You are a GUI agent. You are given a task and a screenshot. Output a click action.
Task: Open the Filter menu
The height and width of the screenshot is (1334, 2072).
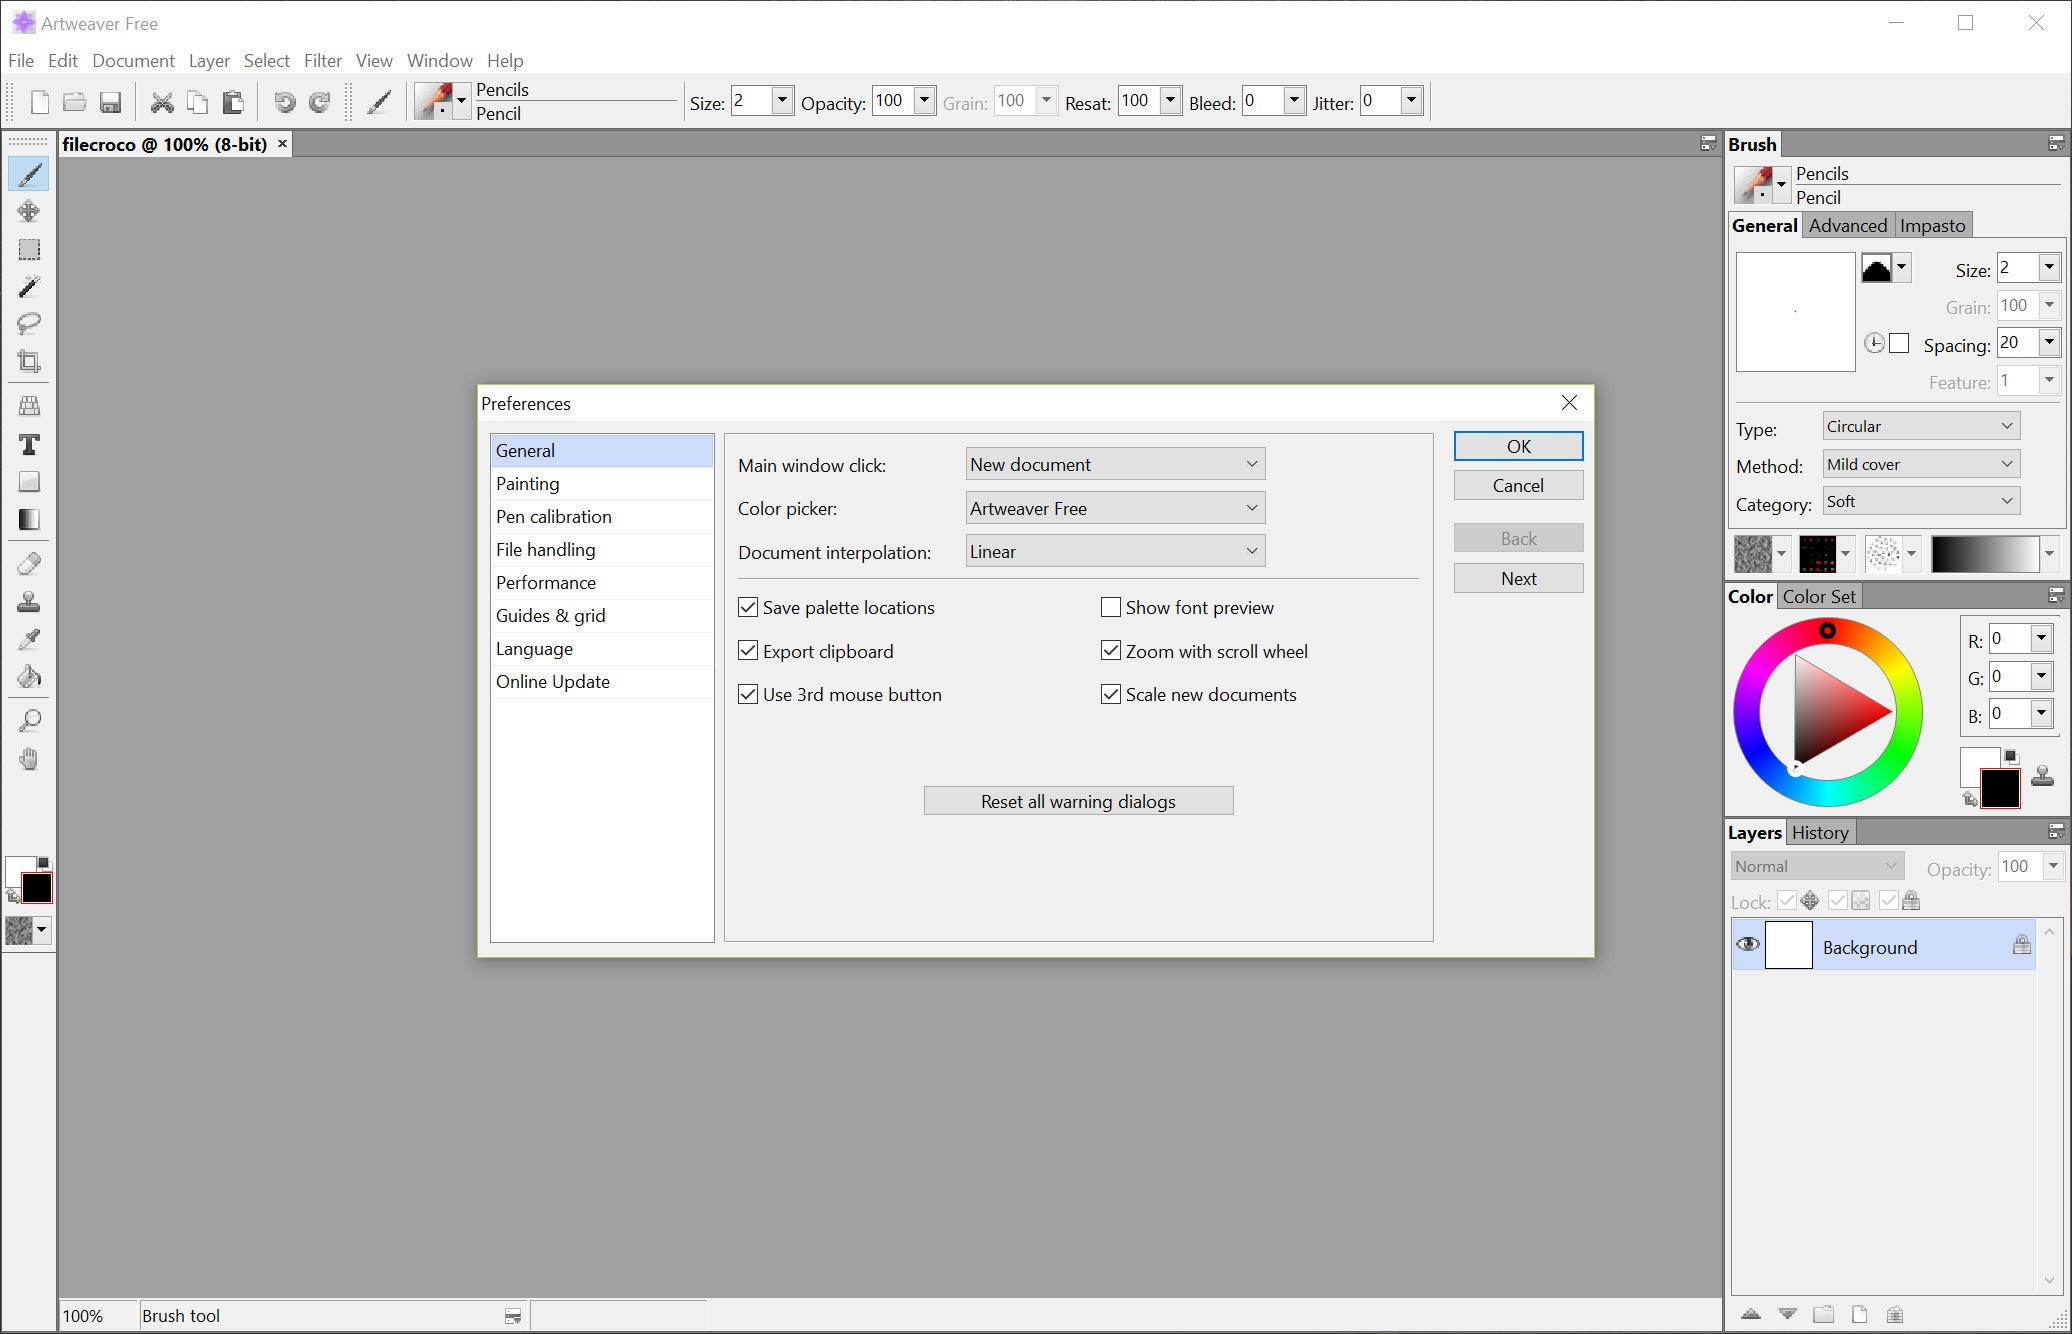tap(322, 61)
